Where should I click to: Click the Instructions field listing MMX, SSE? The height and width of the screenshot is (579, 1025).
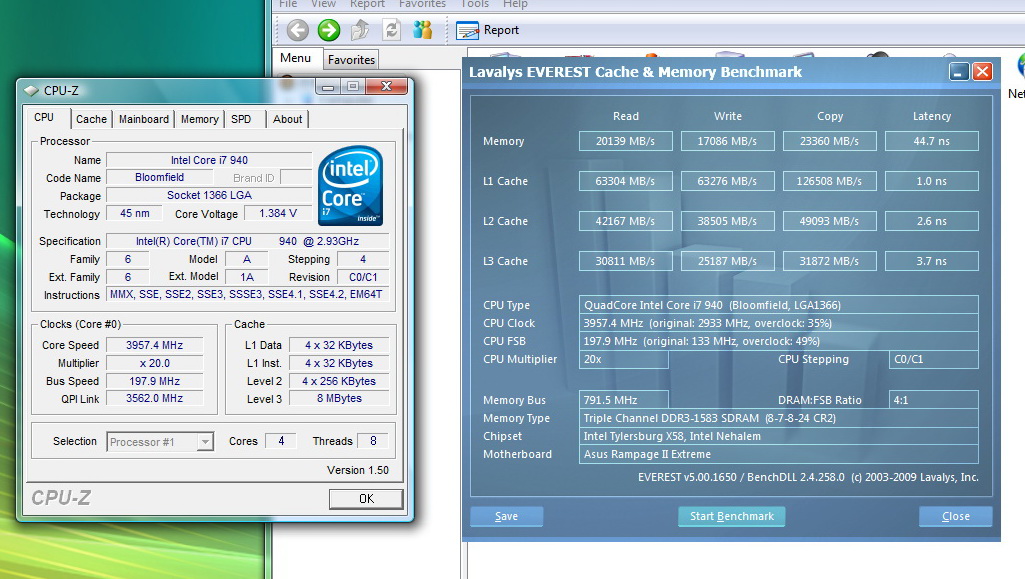tap(247, 295)
